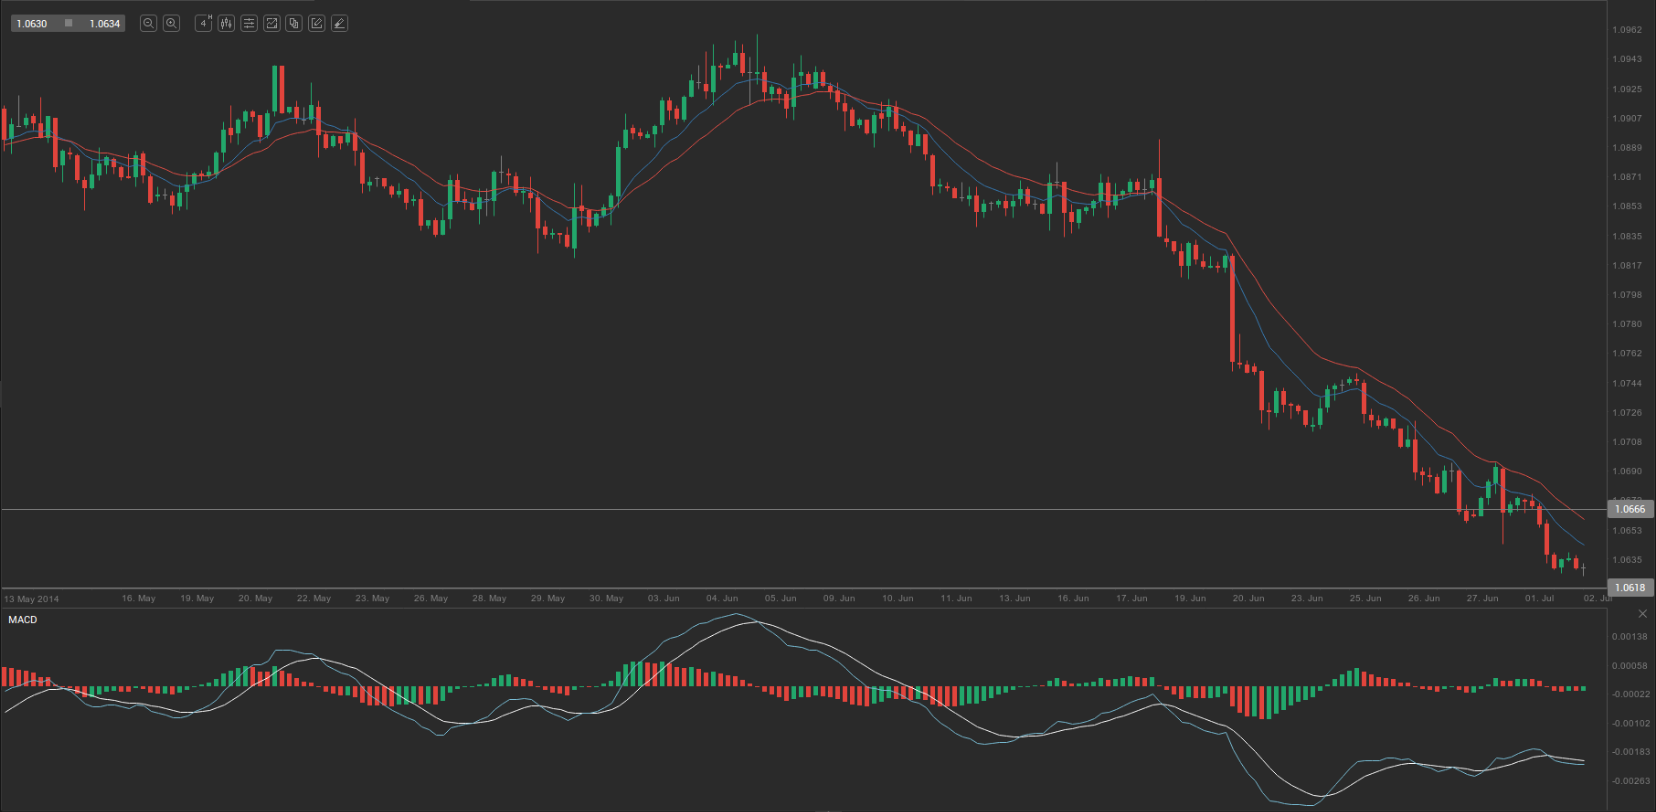The height and width of the screenshot is (812, 1656).
Task: Click the 1.0630 sell price
Action: coord(32,23)
